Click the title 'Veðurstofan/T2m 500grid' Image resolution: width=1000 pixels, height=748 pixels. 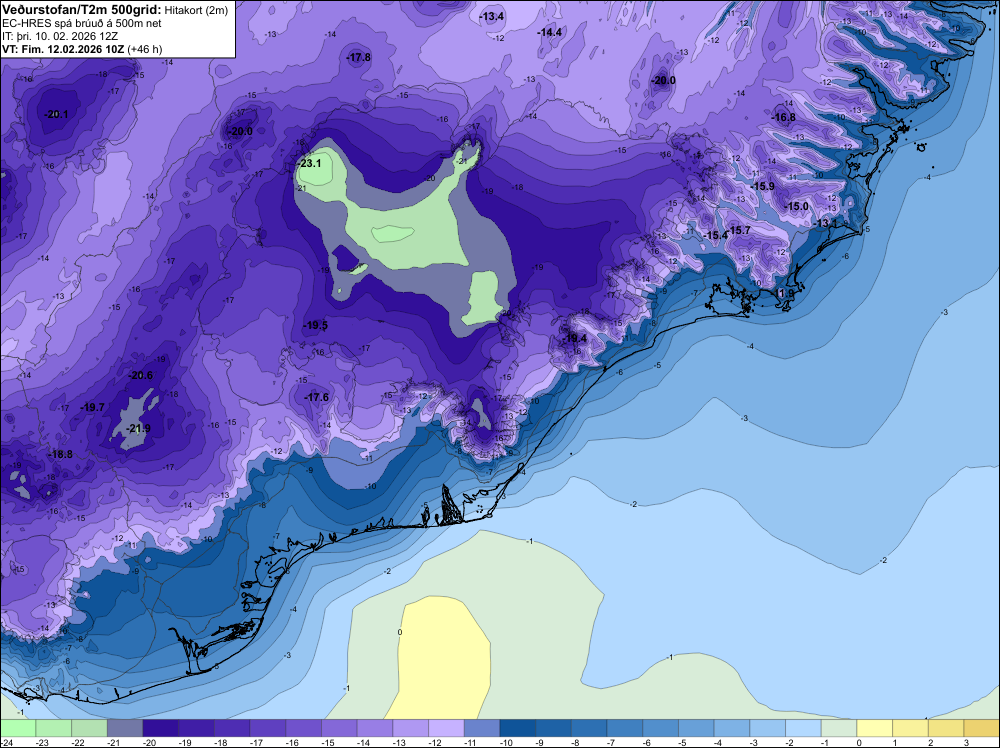(x=82, y=9)
